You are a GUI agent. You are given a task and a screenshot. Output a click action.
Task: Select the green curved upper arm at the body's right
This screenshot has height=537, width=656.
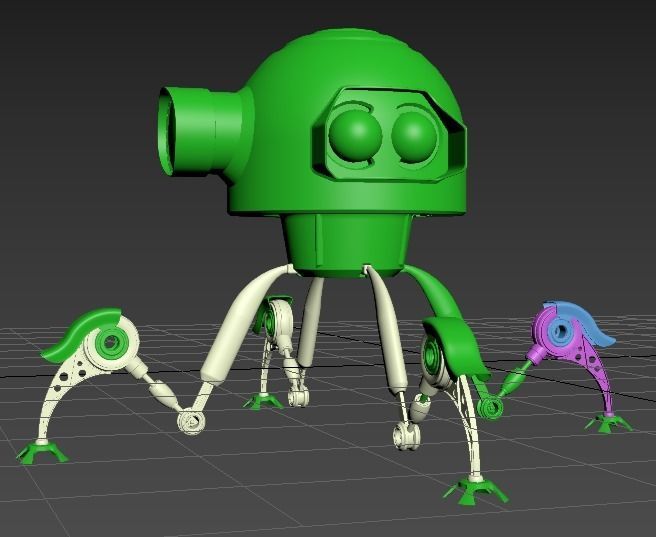pyautogui.click(x=434, y=291)
